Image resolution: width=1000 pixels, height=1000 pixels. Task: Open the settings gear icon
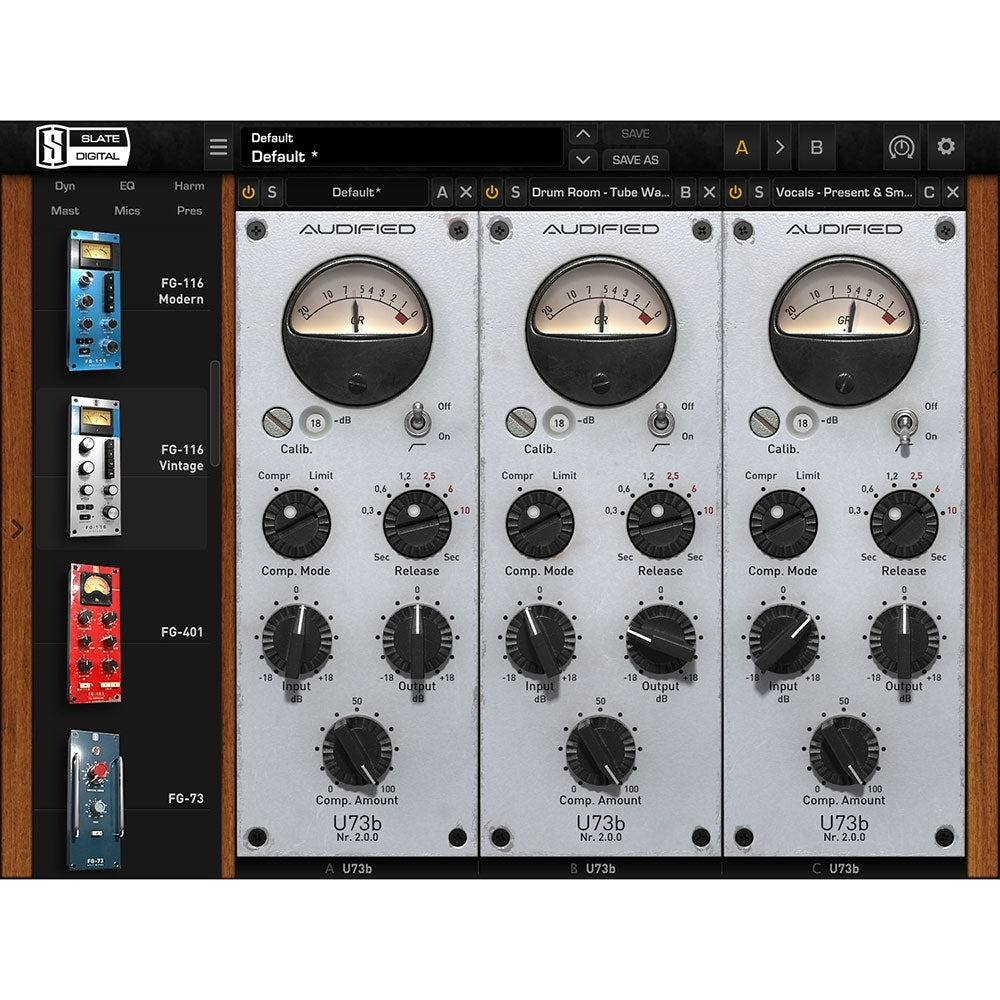tap(946, 147)
